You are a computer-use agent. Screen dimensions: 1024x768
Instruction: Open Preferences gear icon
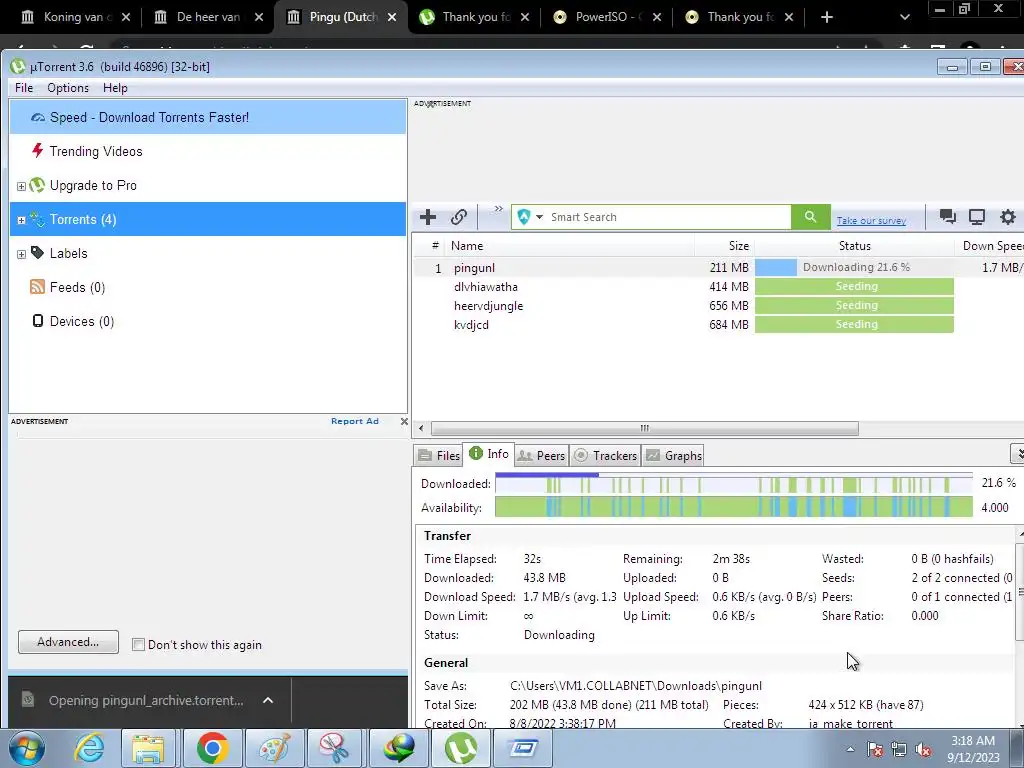(1008, 217)
